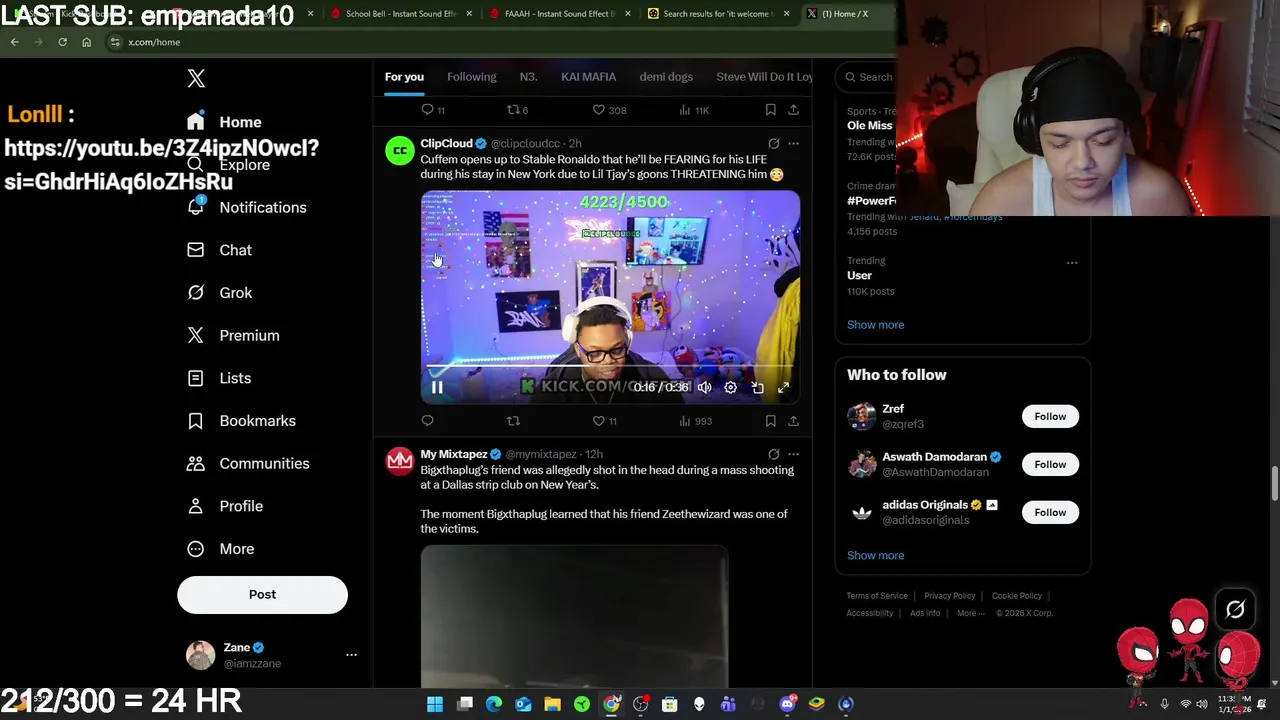The width and height of the screenshot is (1280, 720).
Task: Seek on the ClipCloud video progress bar
Action: 610,368
